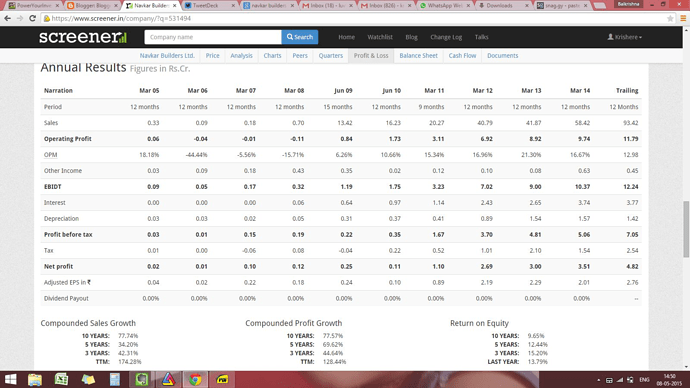Click the Dividend Payout row label

tap(66, 298)
